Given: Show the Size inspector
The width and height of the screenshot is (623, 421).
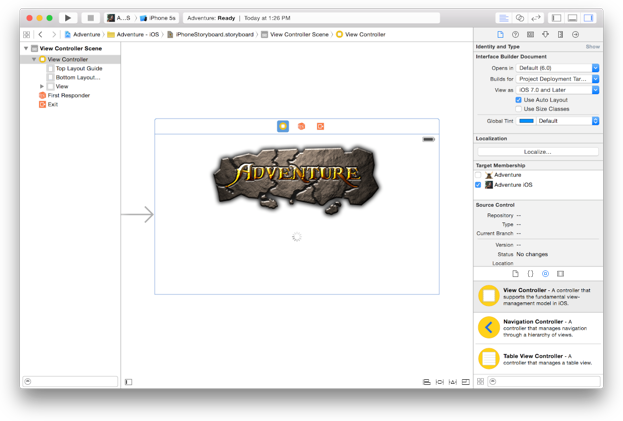Looking at the screenshot, I should point(560,35).
